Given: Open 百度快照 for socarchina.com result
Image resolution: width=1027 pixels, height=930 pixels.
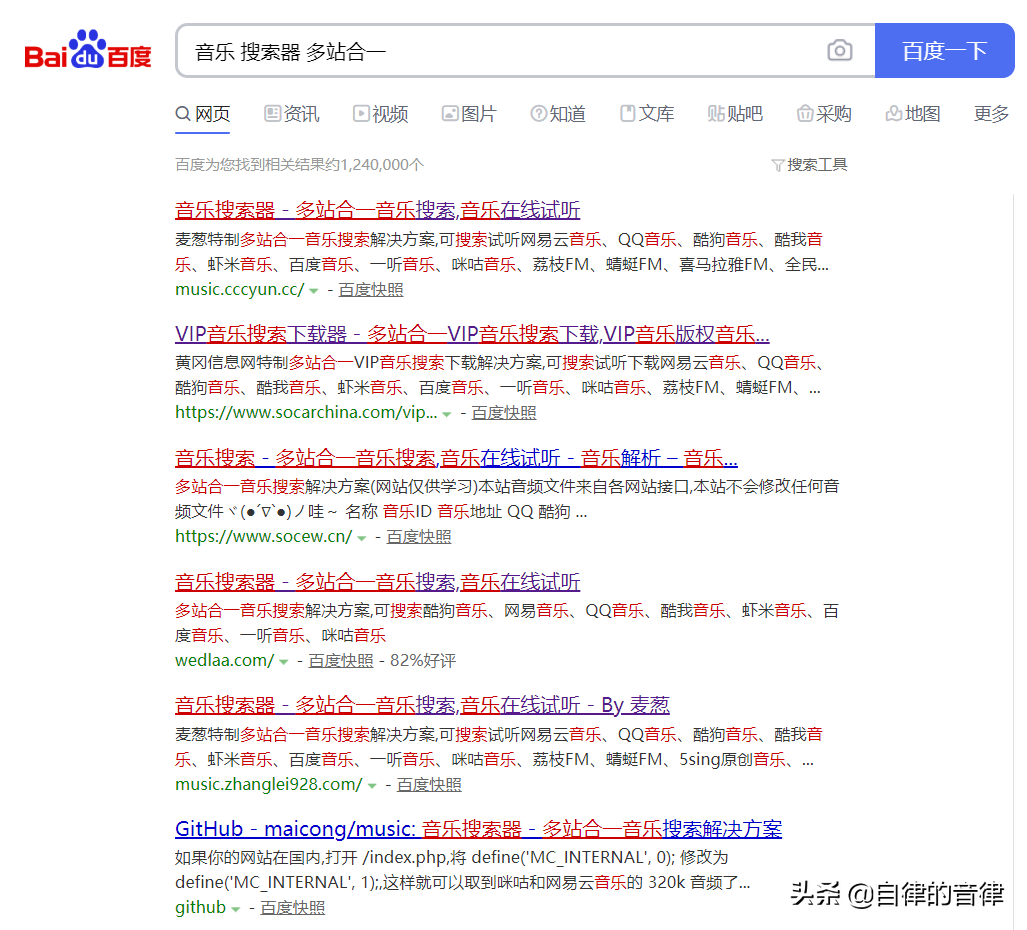Looking at the screenshot, I should 504,413.
